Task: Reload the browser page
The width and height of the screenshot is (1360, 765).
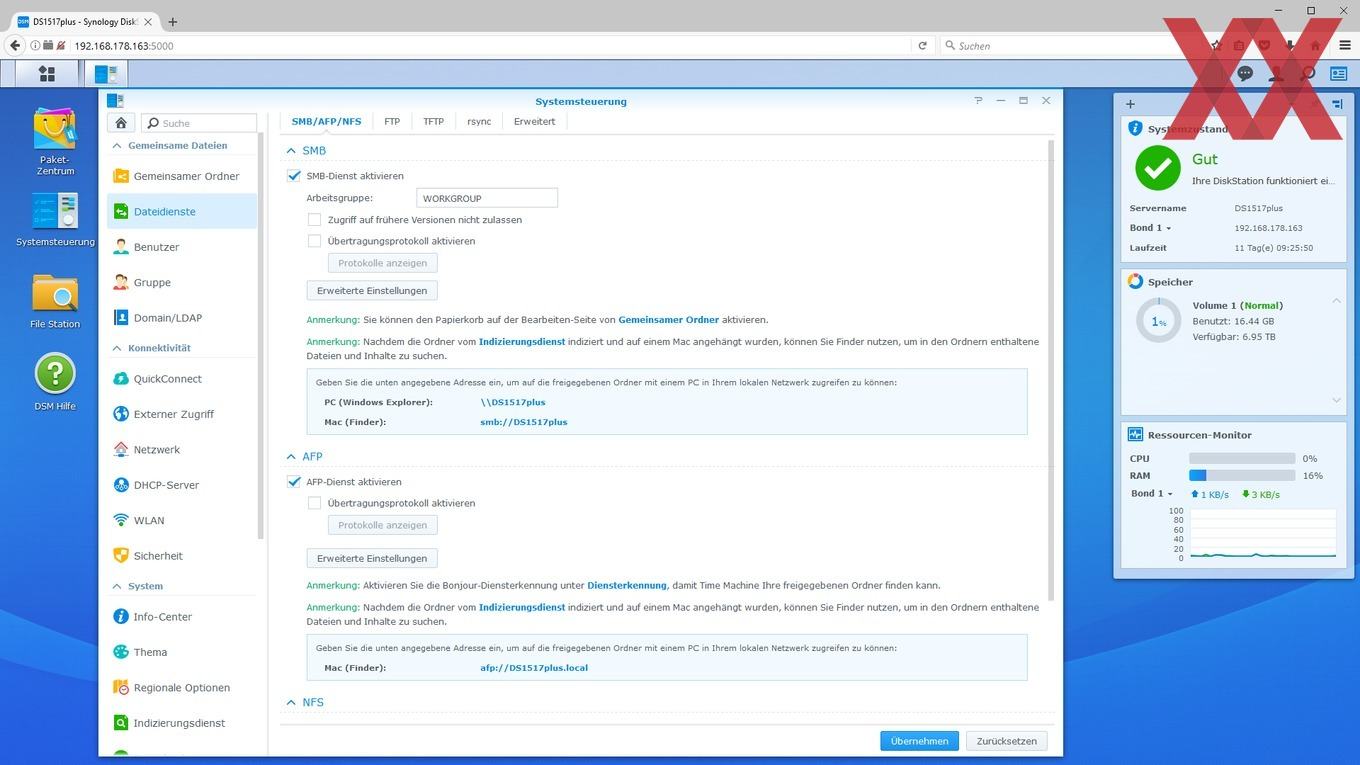Action: (x=922, y=45)
